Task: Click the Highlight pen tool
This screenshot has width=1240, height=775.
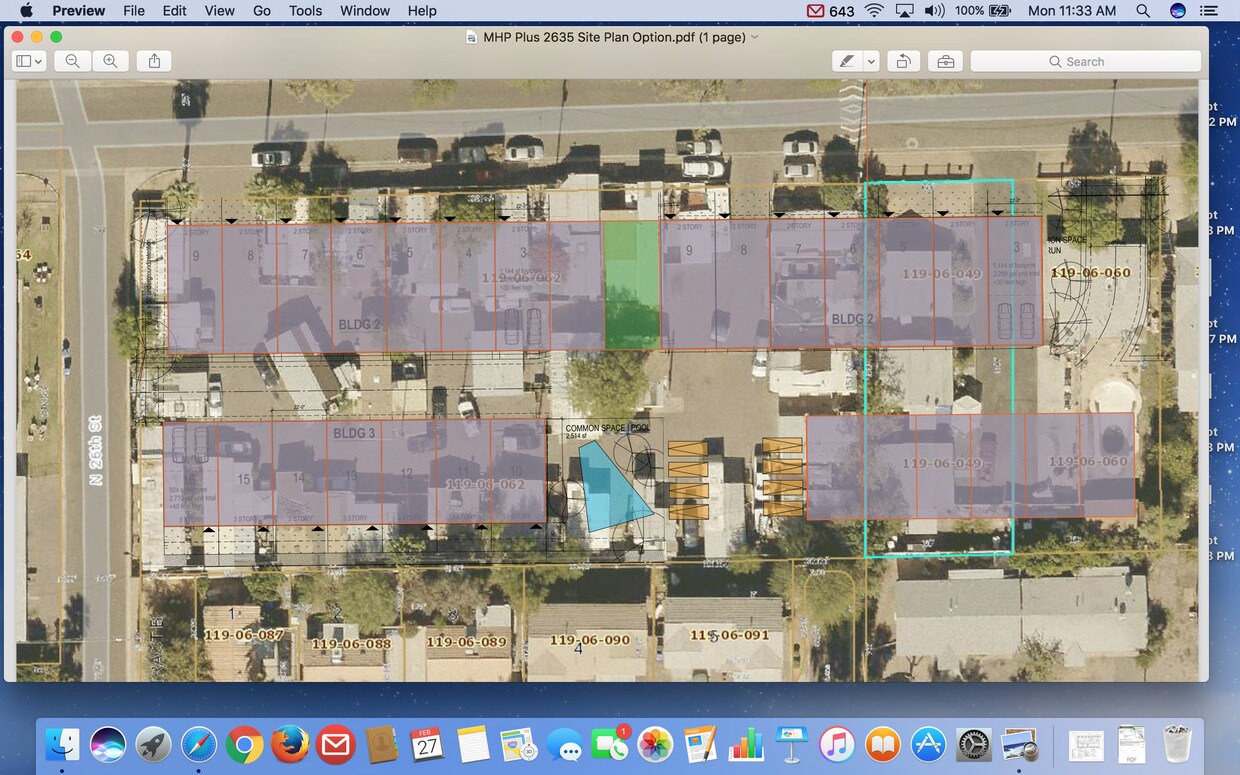Action: pyautogui.click(x=847, y=61)
